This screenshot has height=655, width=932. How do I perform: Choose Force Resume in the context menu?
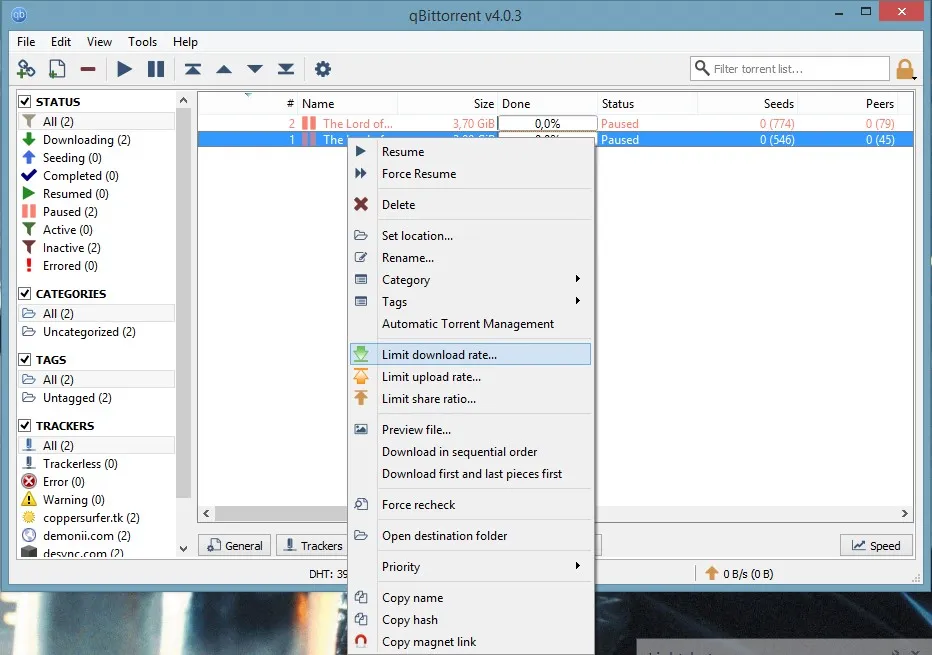[471, 174]
